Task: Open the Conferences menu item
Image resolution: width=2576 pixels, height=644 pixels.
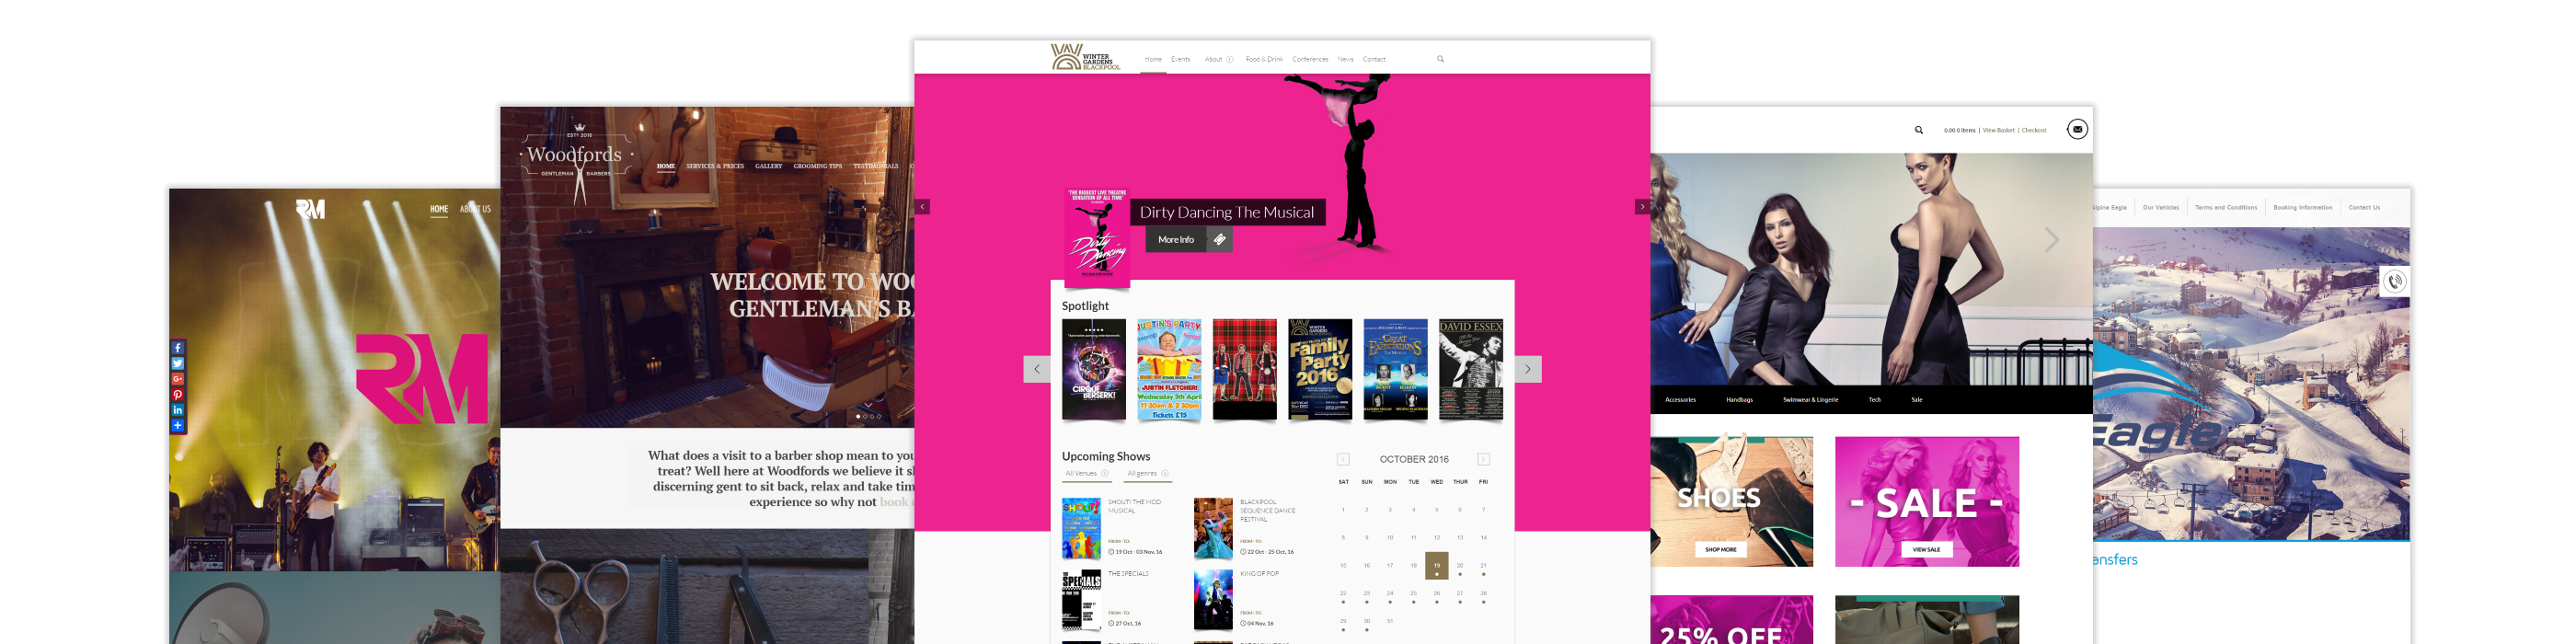Action: pyautogui.click(x=1310, y=60)
